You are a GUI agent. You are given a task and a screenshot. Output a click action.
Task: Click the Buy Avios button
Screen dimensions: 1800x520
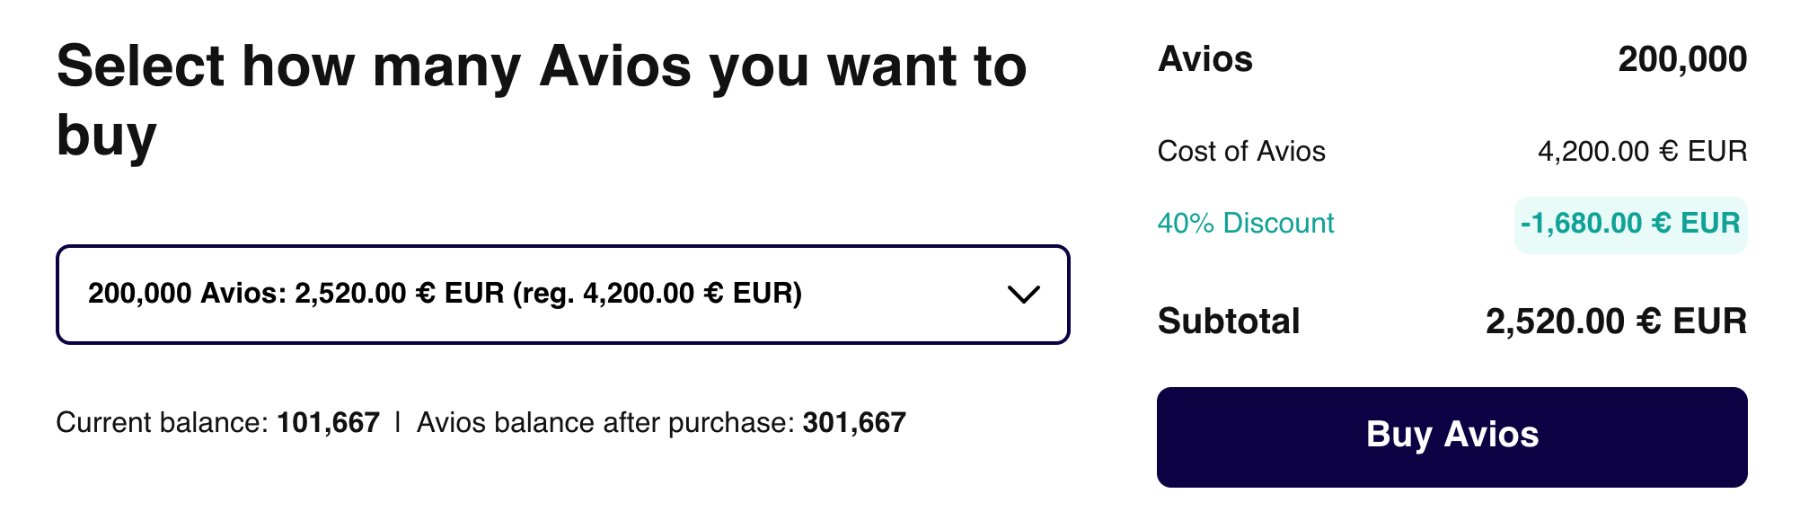(x=1451, y=437)
